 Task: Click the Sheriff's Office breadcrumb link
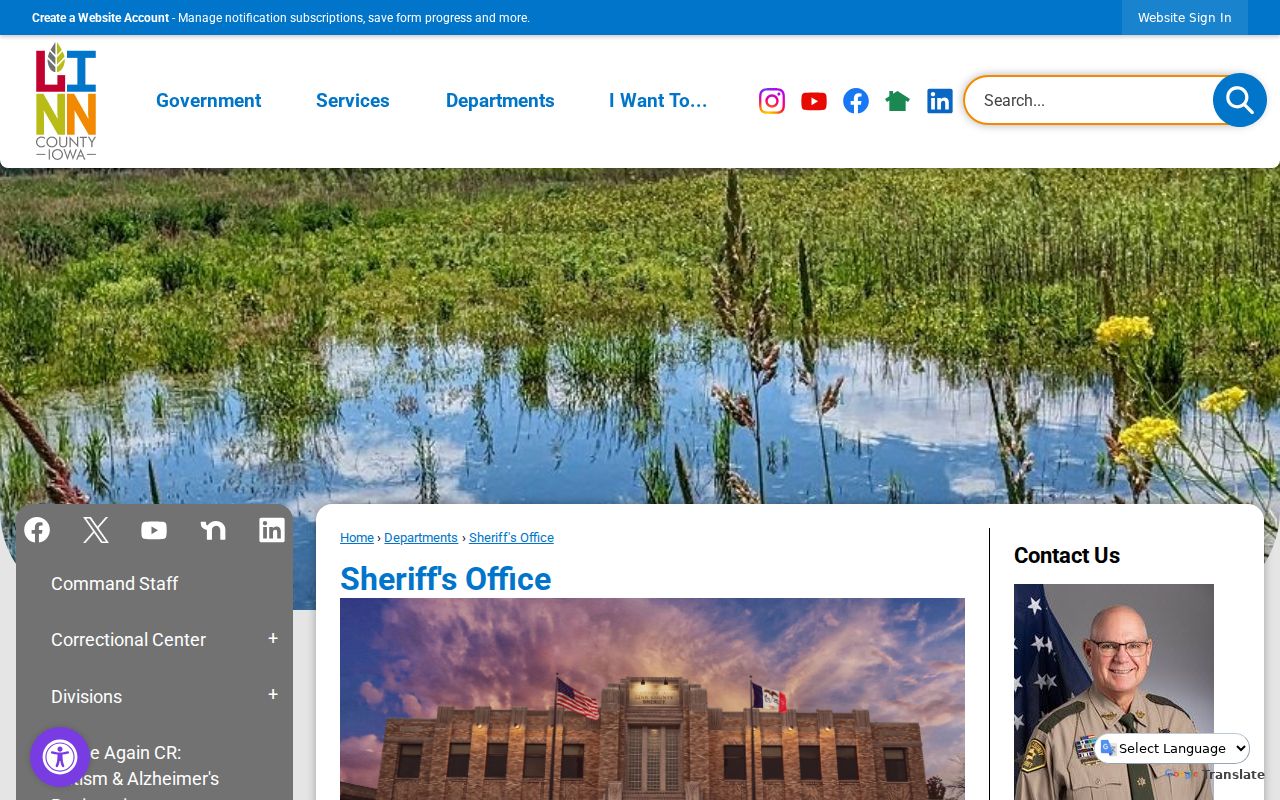[511, 538]
